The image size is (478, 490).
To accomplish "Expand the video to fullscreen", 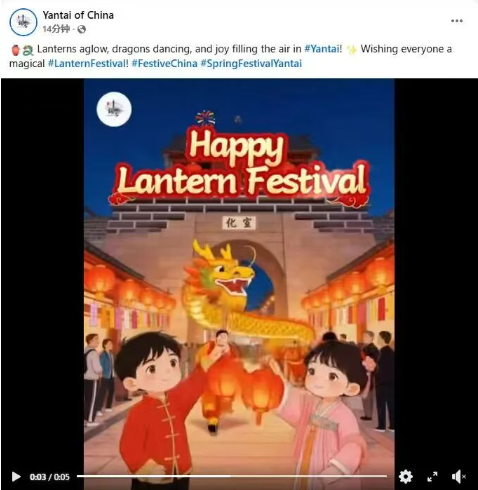I will (x=432, y=477).
